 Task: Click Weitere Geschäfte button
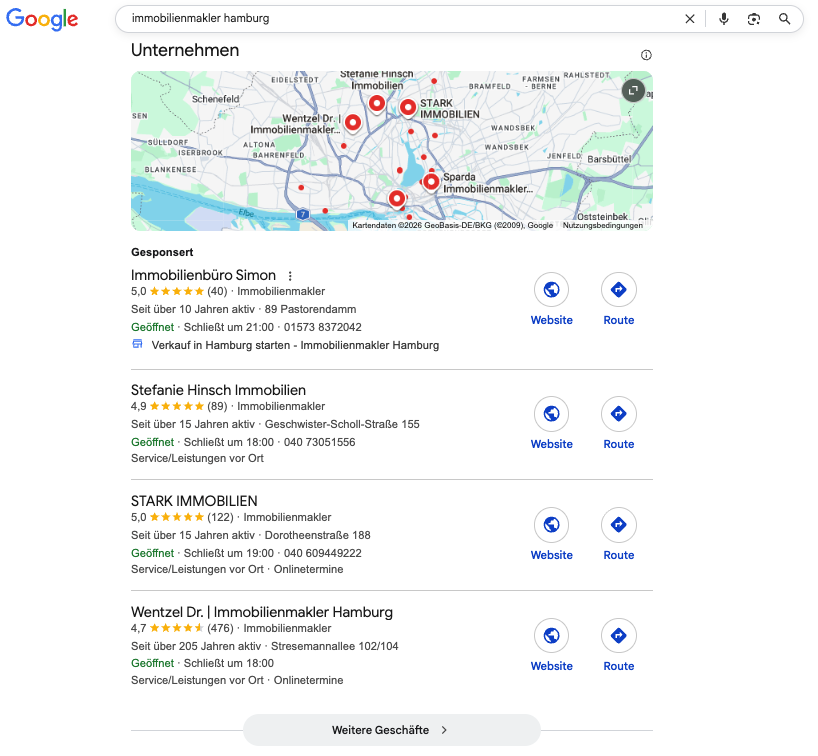391,730
